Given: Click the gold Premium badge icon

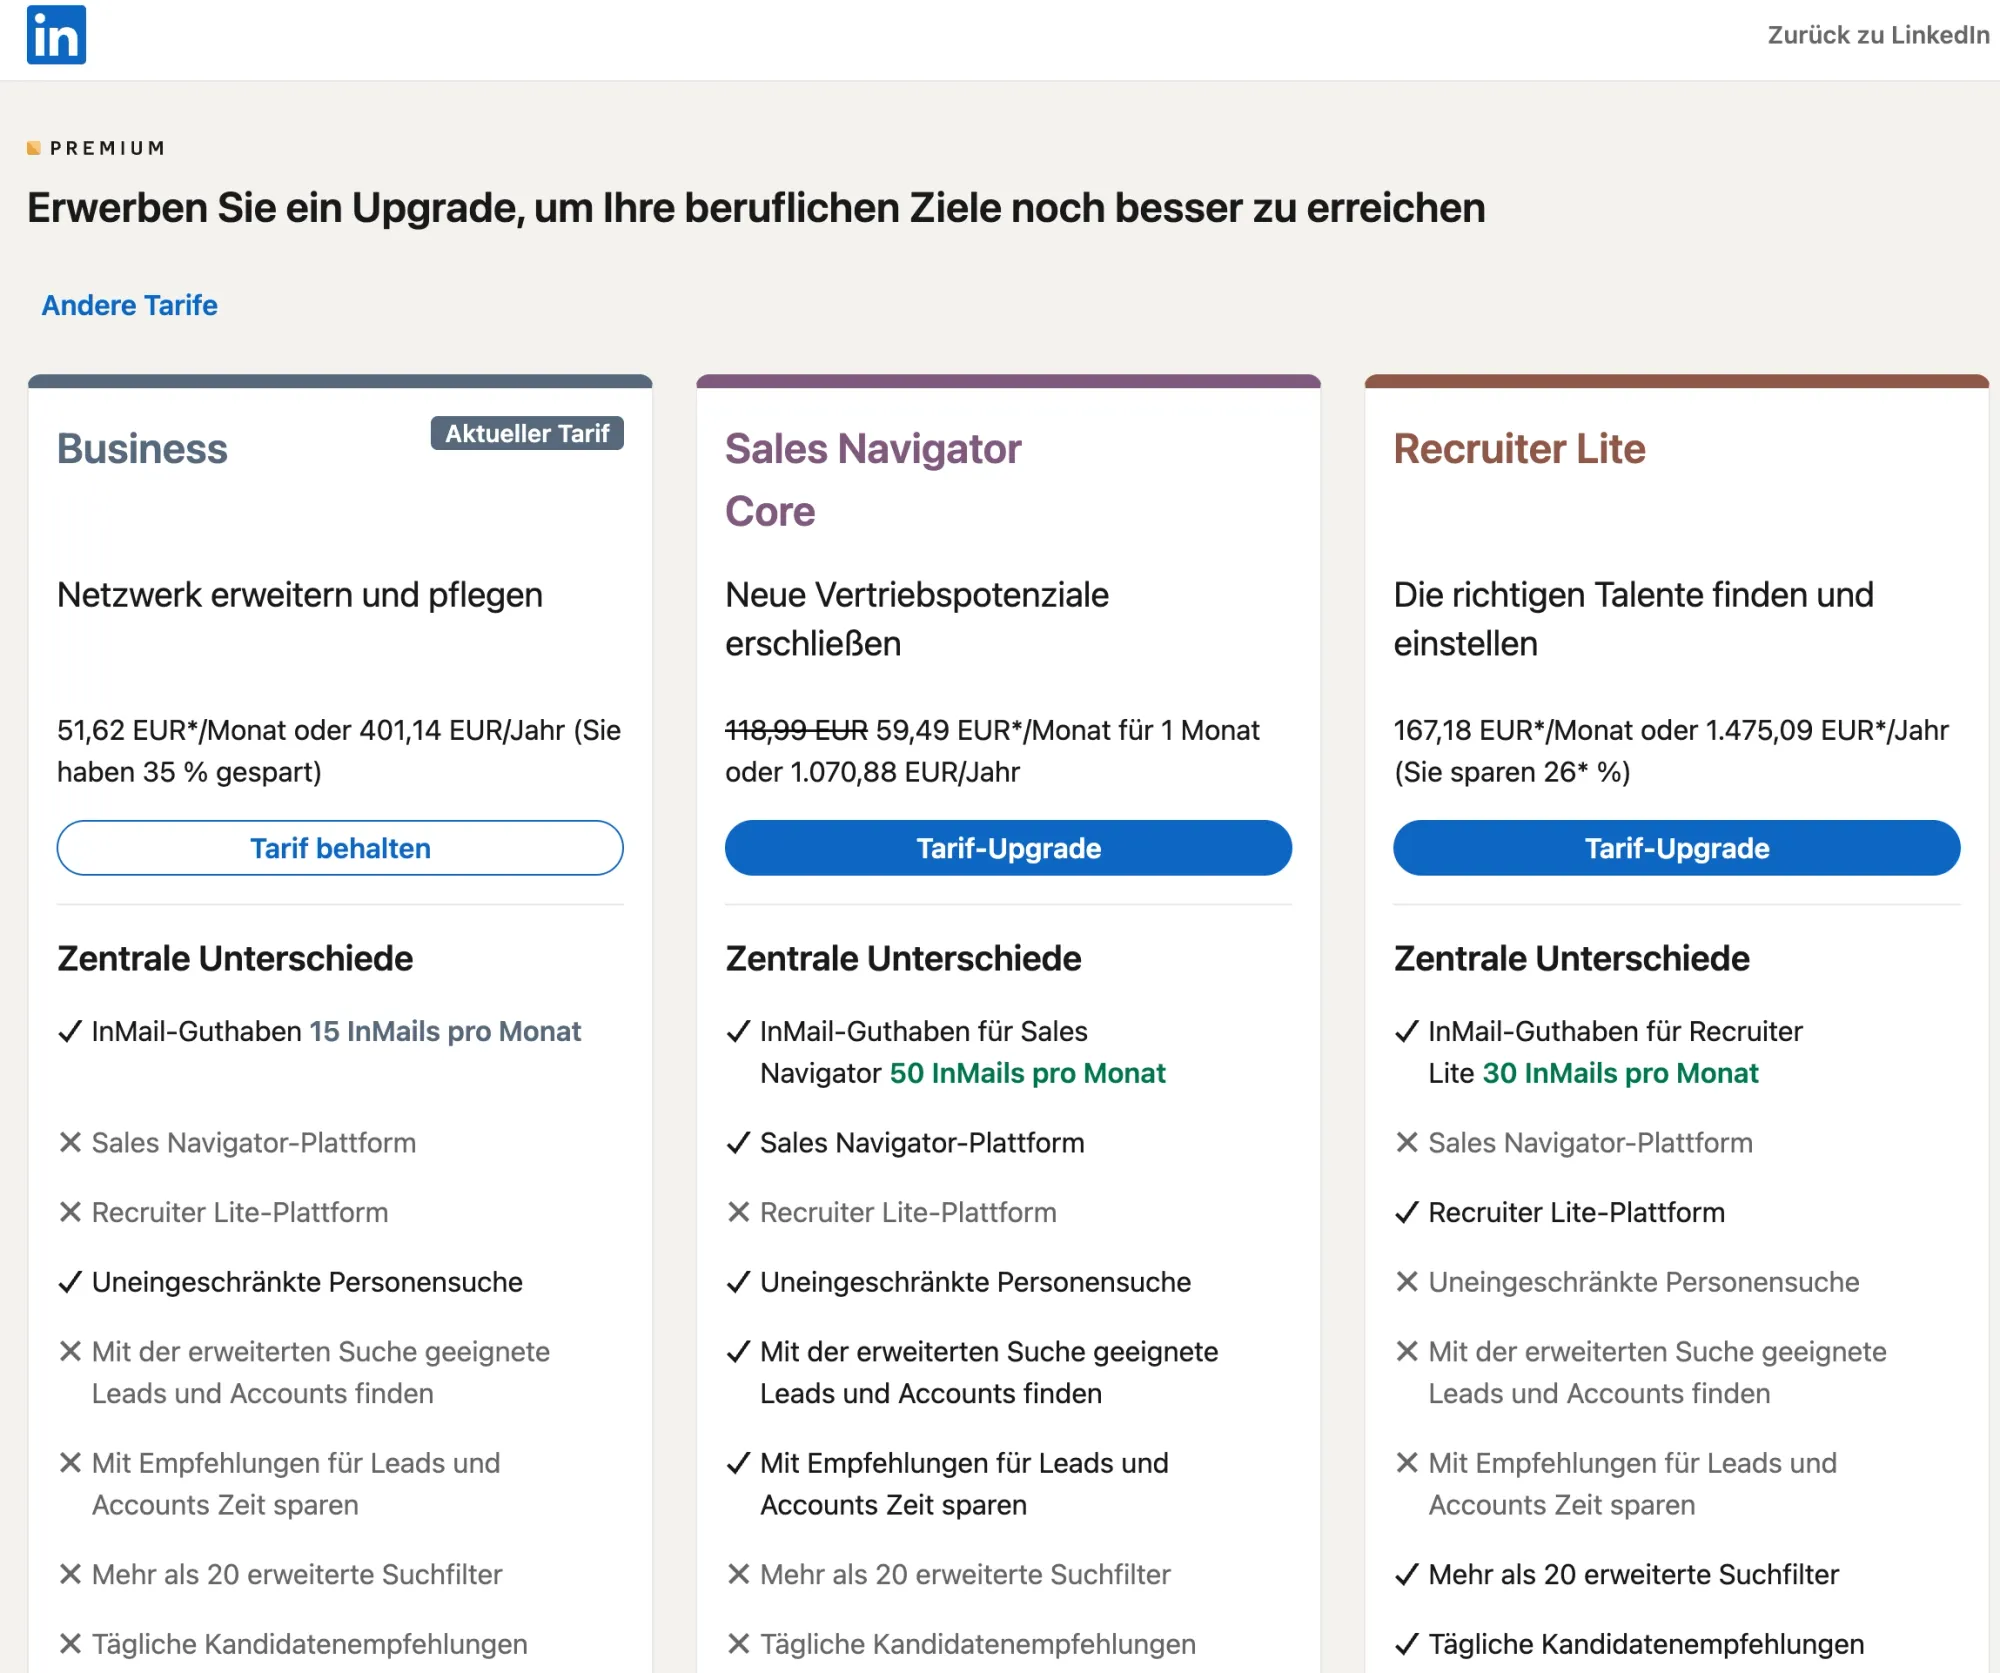Looking at the screenshot, I should tap(33, 148).
